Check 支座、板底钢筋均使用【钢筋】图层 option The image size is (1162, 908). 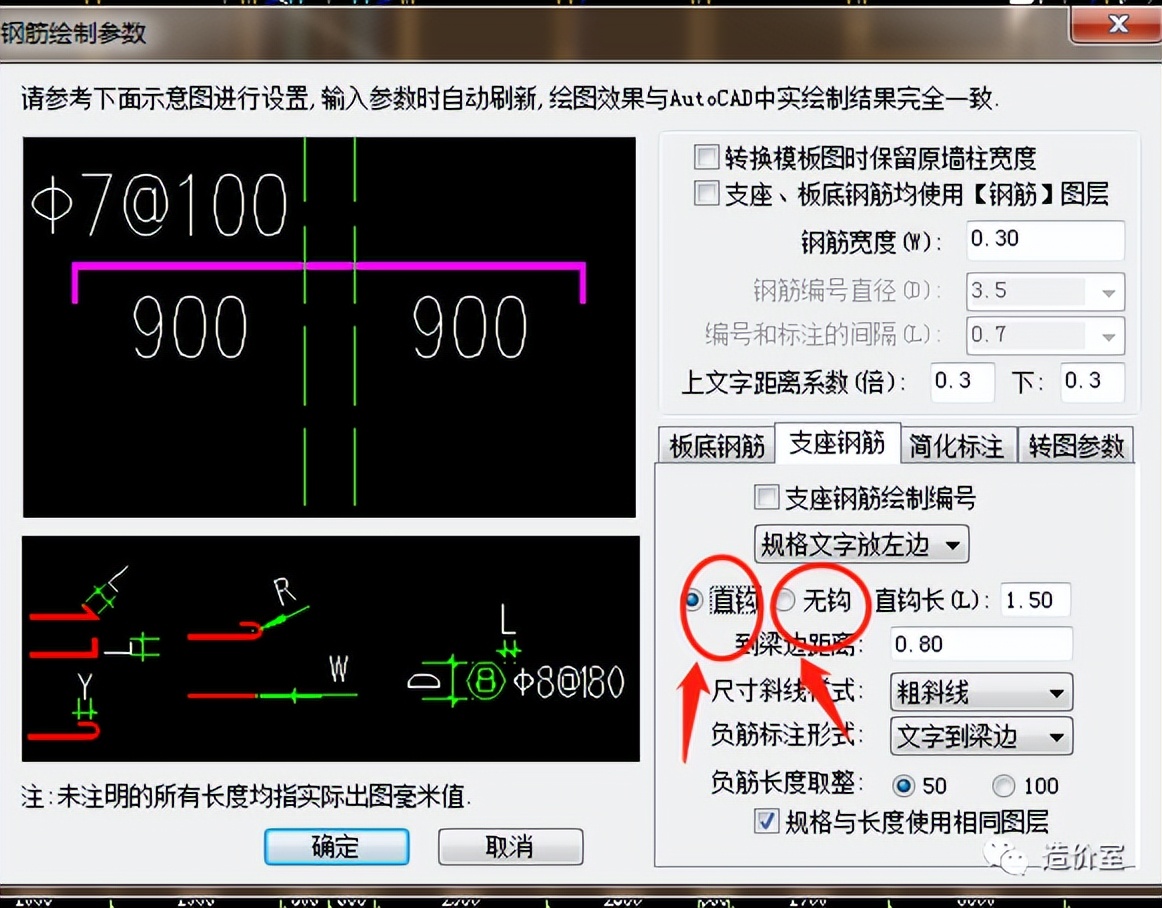pyautogui.click(x=707, y=194)
